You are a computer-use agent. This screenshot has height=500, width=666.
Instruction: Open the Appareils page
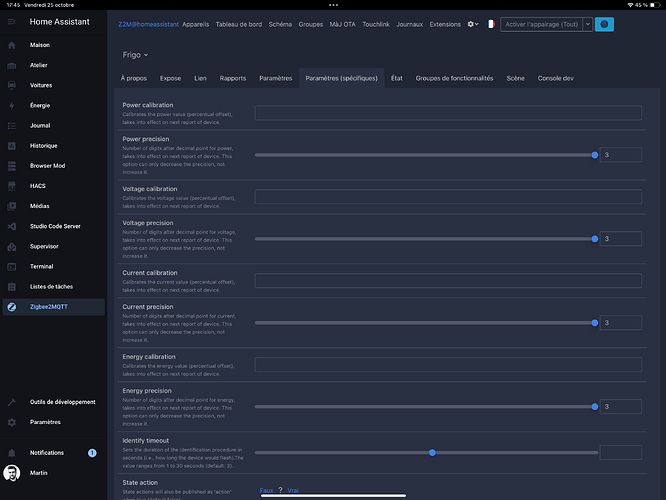pyautogui.click(x=195, y=24)
